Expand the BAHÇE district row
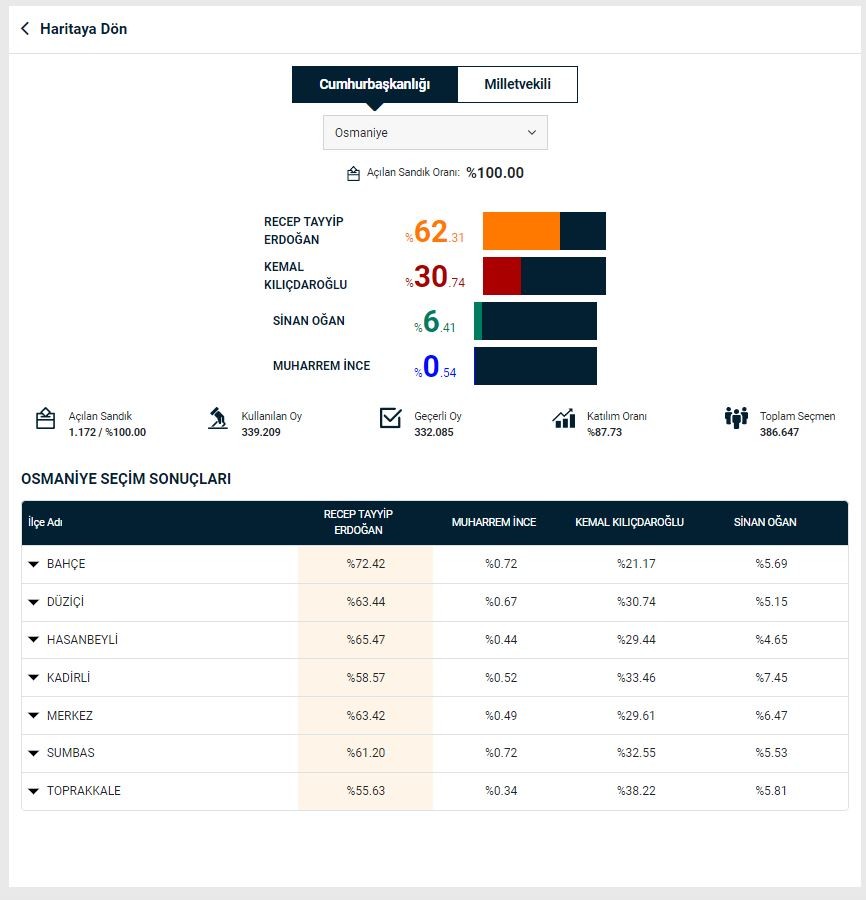 click(33, 565)
